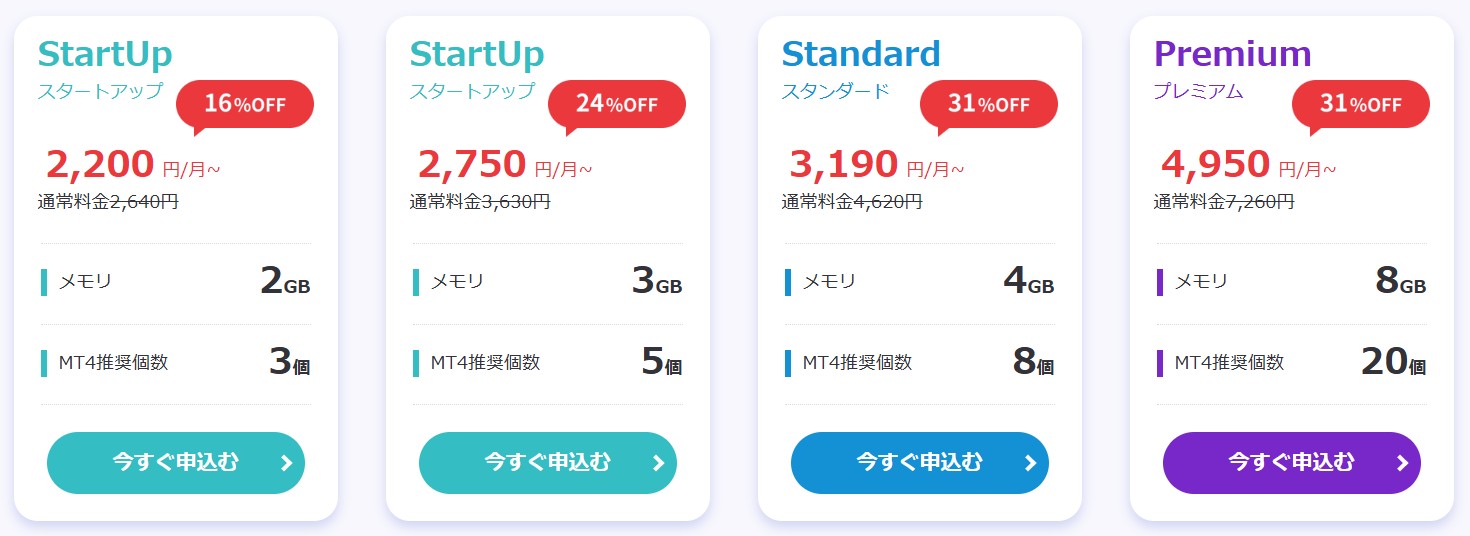Click the chevron arrow on the Premium apply button

pos(1402,463)
